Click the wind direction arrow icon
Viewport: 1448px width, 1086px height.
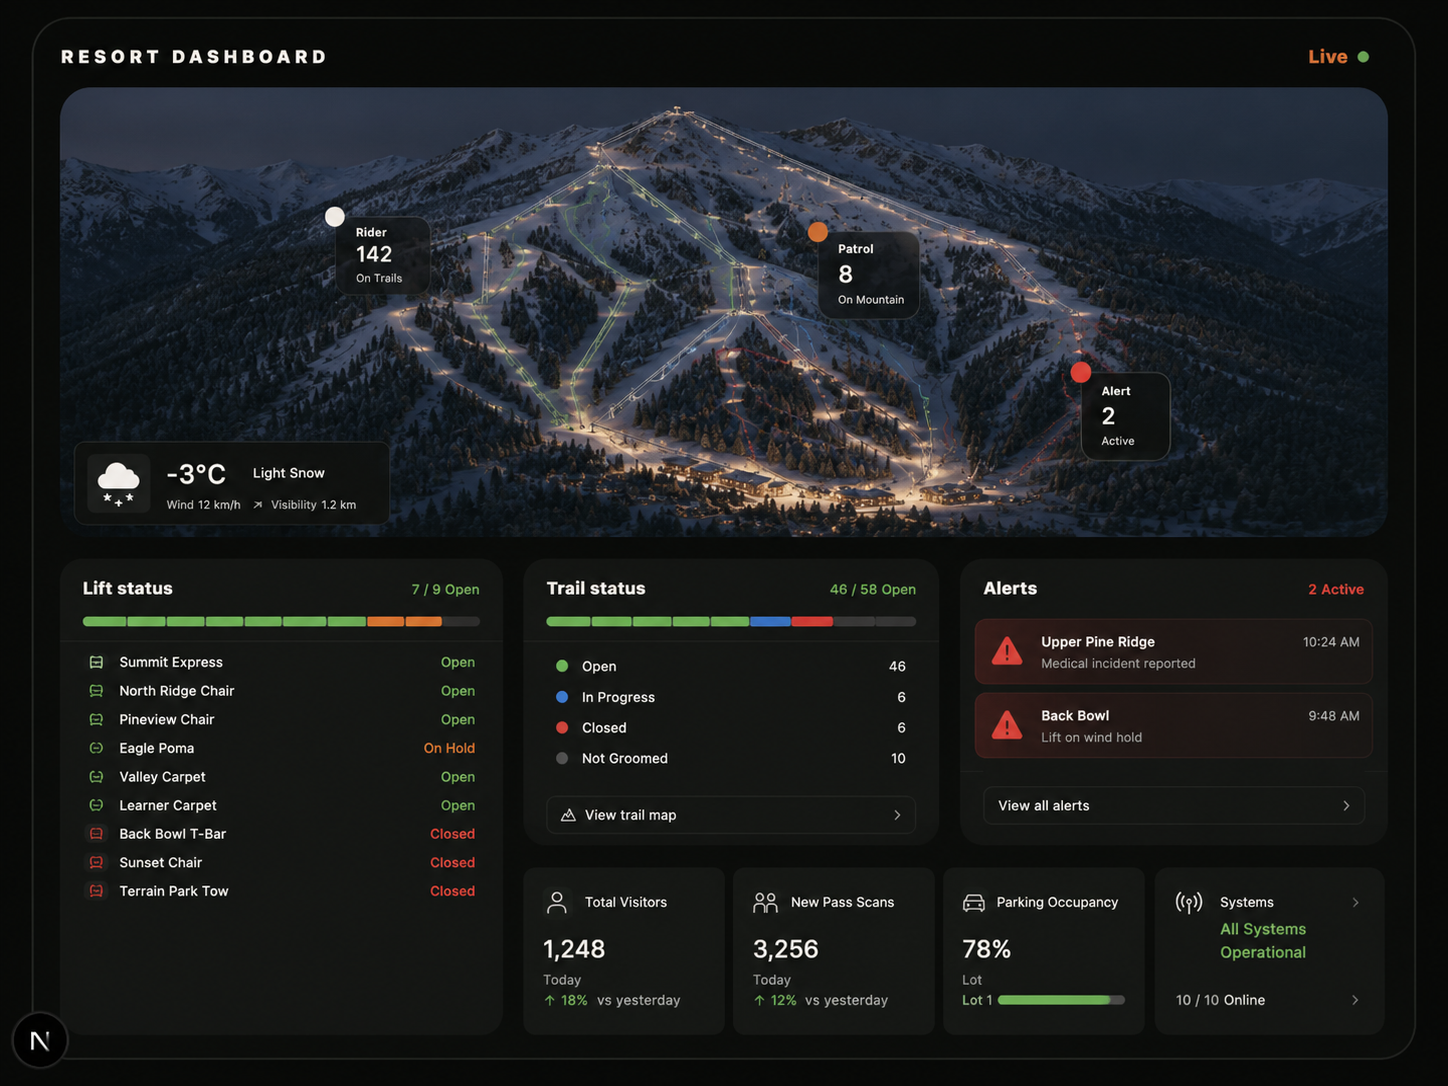[x=258, y=505]
